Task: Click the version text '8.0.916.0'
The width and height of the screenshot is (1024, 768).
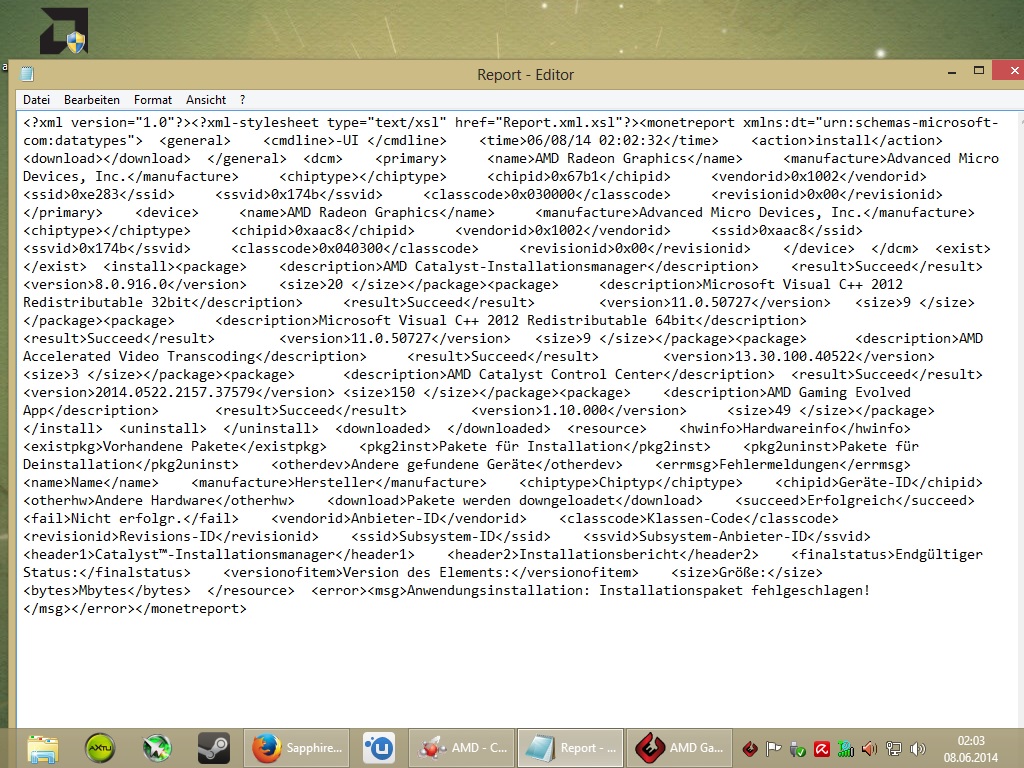Action: click(x=131, y=285)
